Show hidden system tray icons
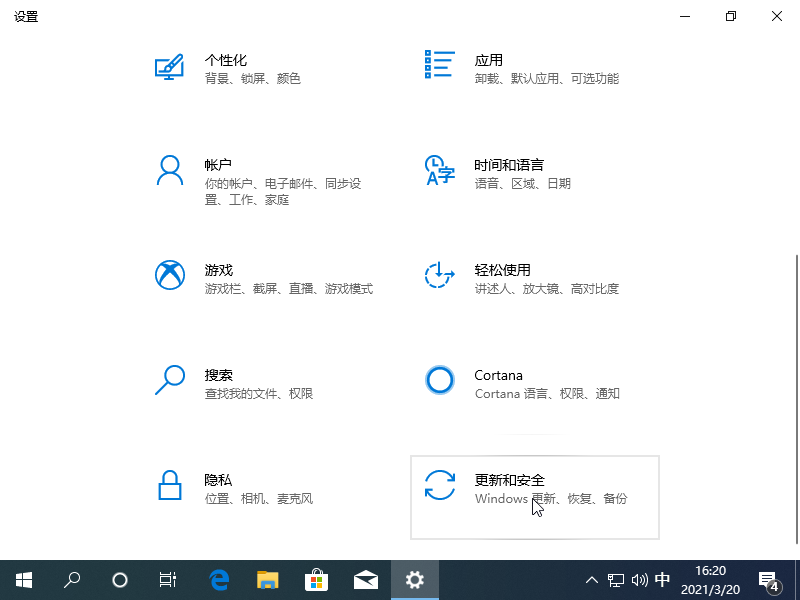The image size is (800, 600). 592,580
